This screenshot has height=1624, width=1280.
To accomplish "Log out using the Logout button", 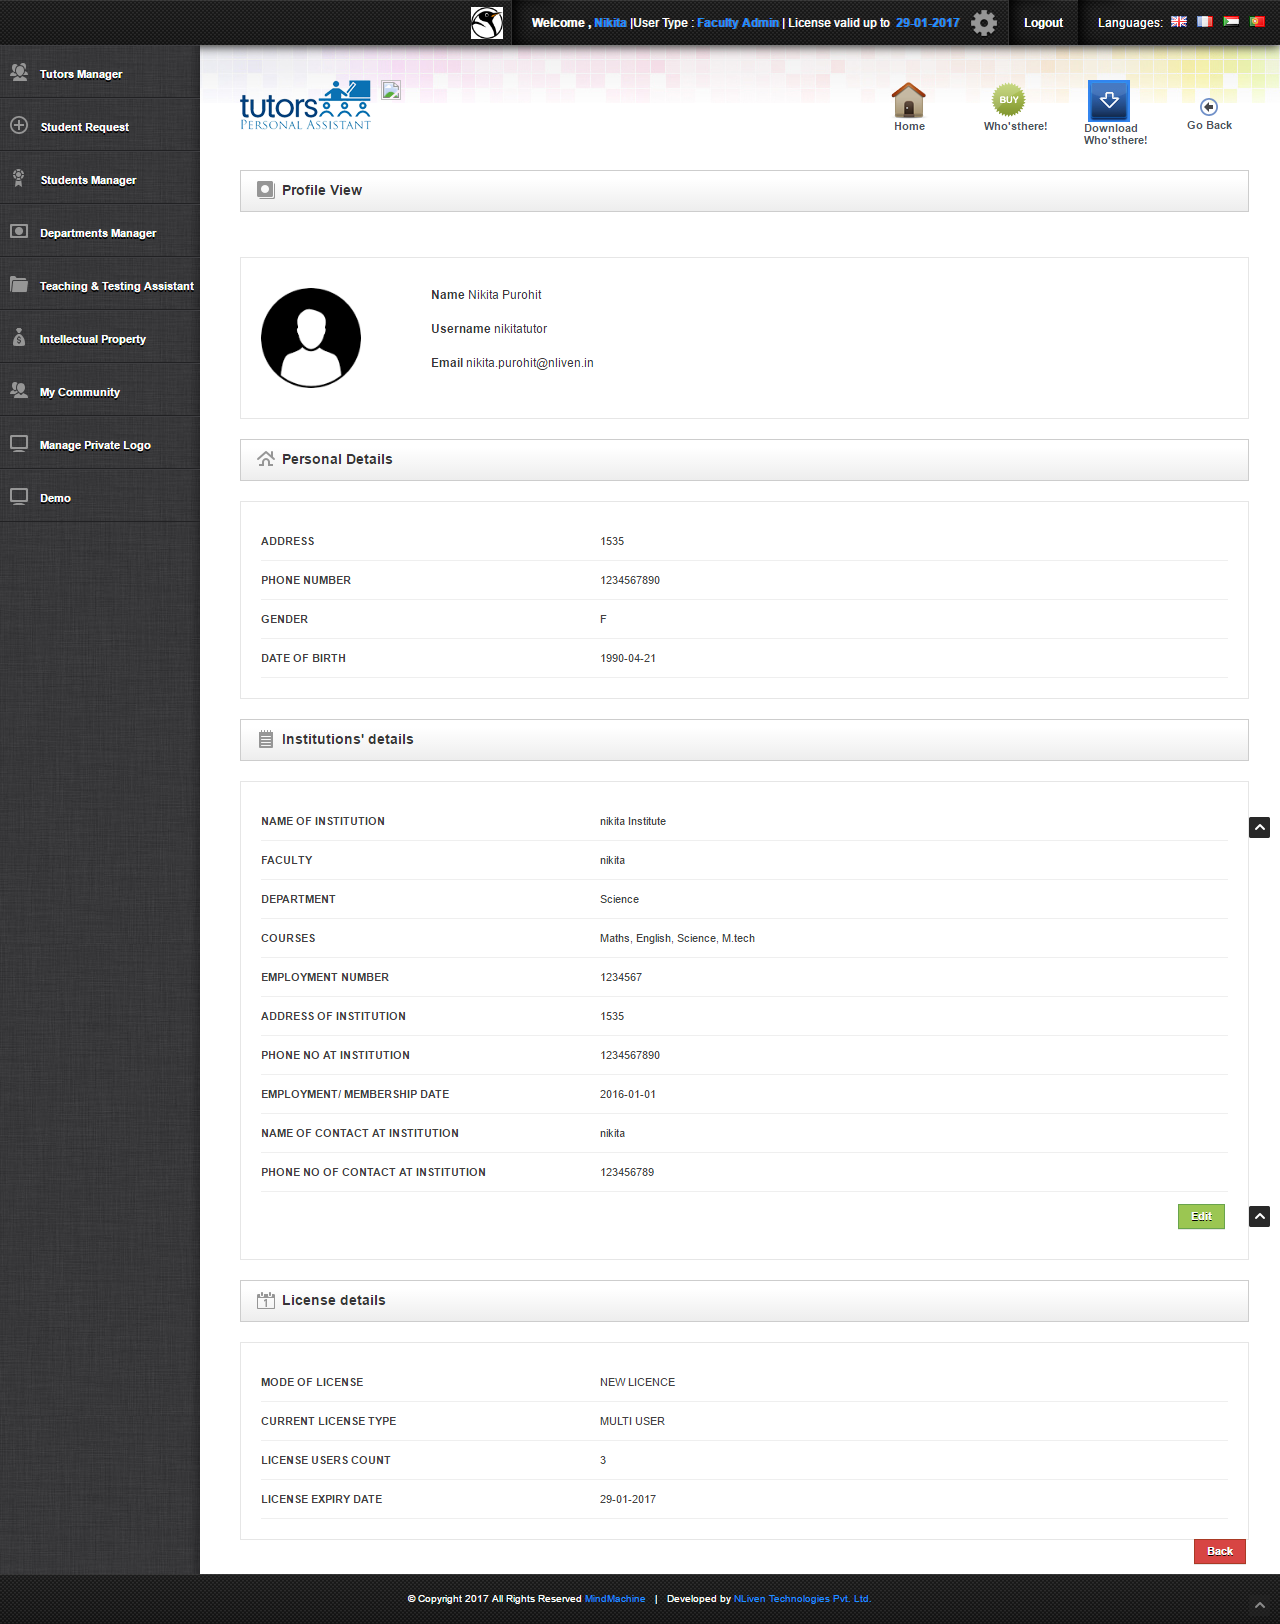I will pos(1043,23).
